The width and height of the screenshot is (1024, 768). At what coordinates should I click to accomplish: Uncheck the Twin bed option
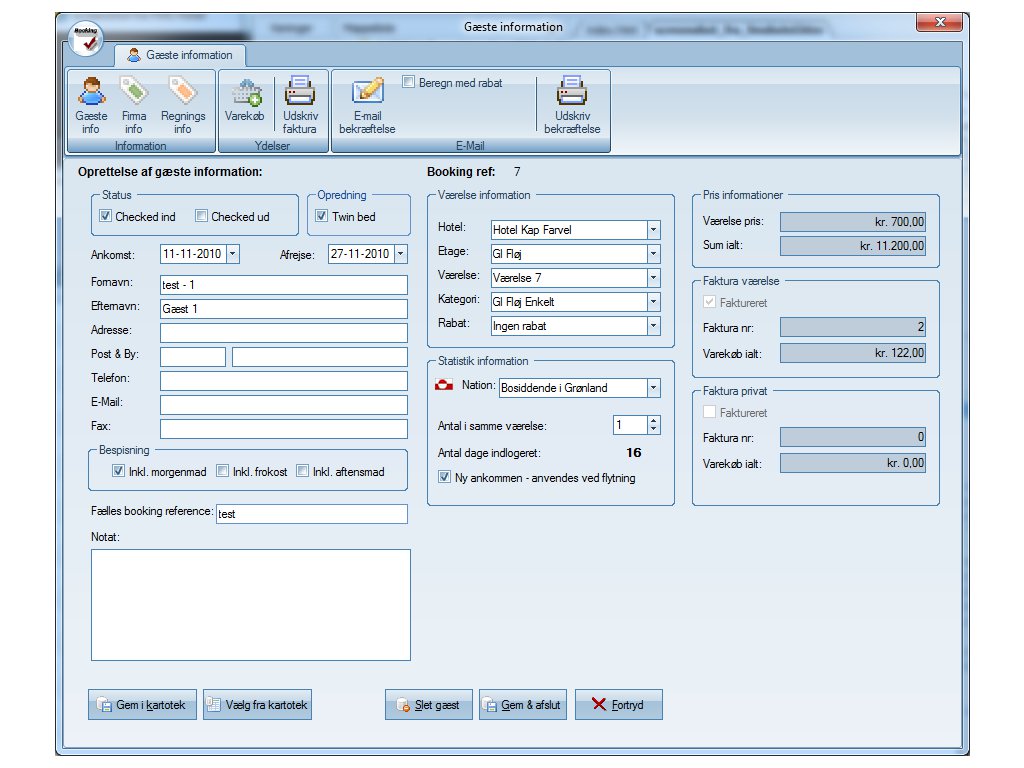[x=322, y=216]
